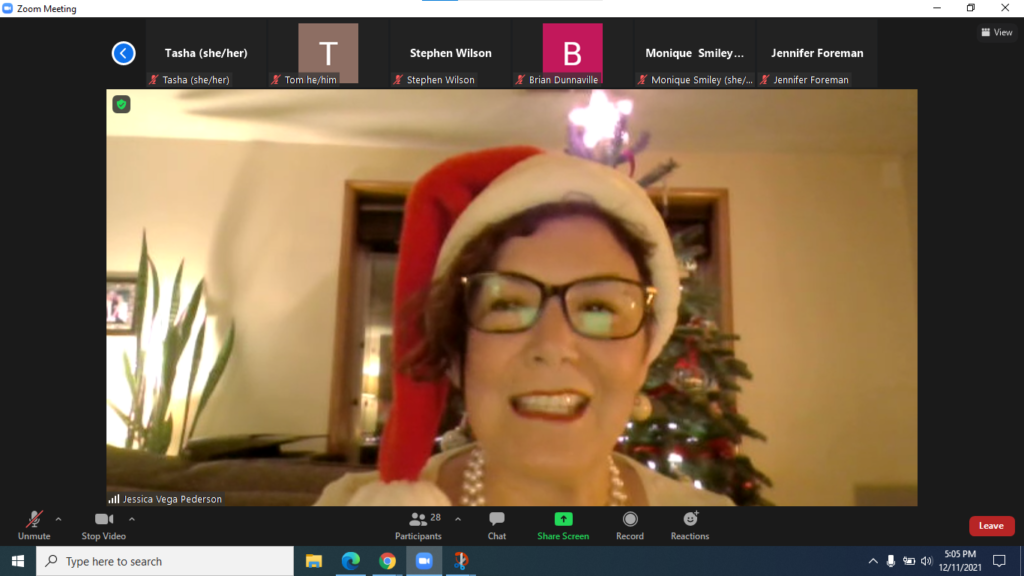Open the View layout menu
Image resolution: width=1024 pixels, height=576 pixels.
(x=996, y=32)
